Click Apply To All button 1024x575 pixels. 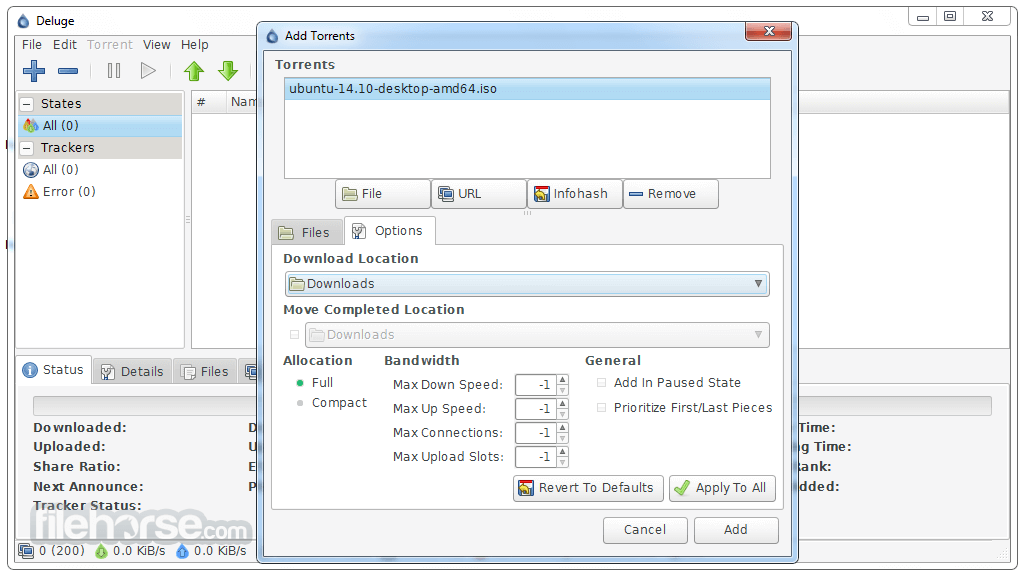[722, 488]
